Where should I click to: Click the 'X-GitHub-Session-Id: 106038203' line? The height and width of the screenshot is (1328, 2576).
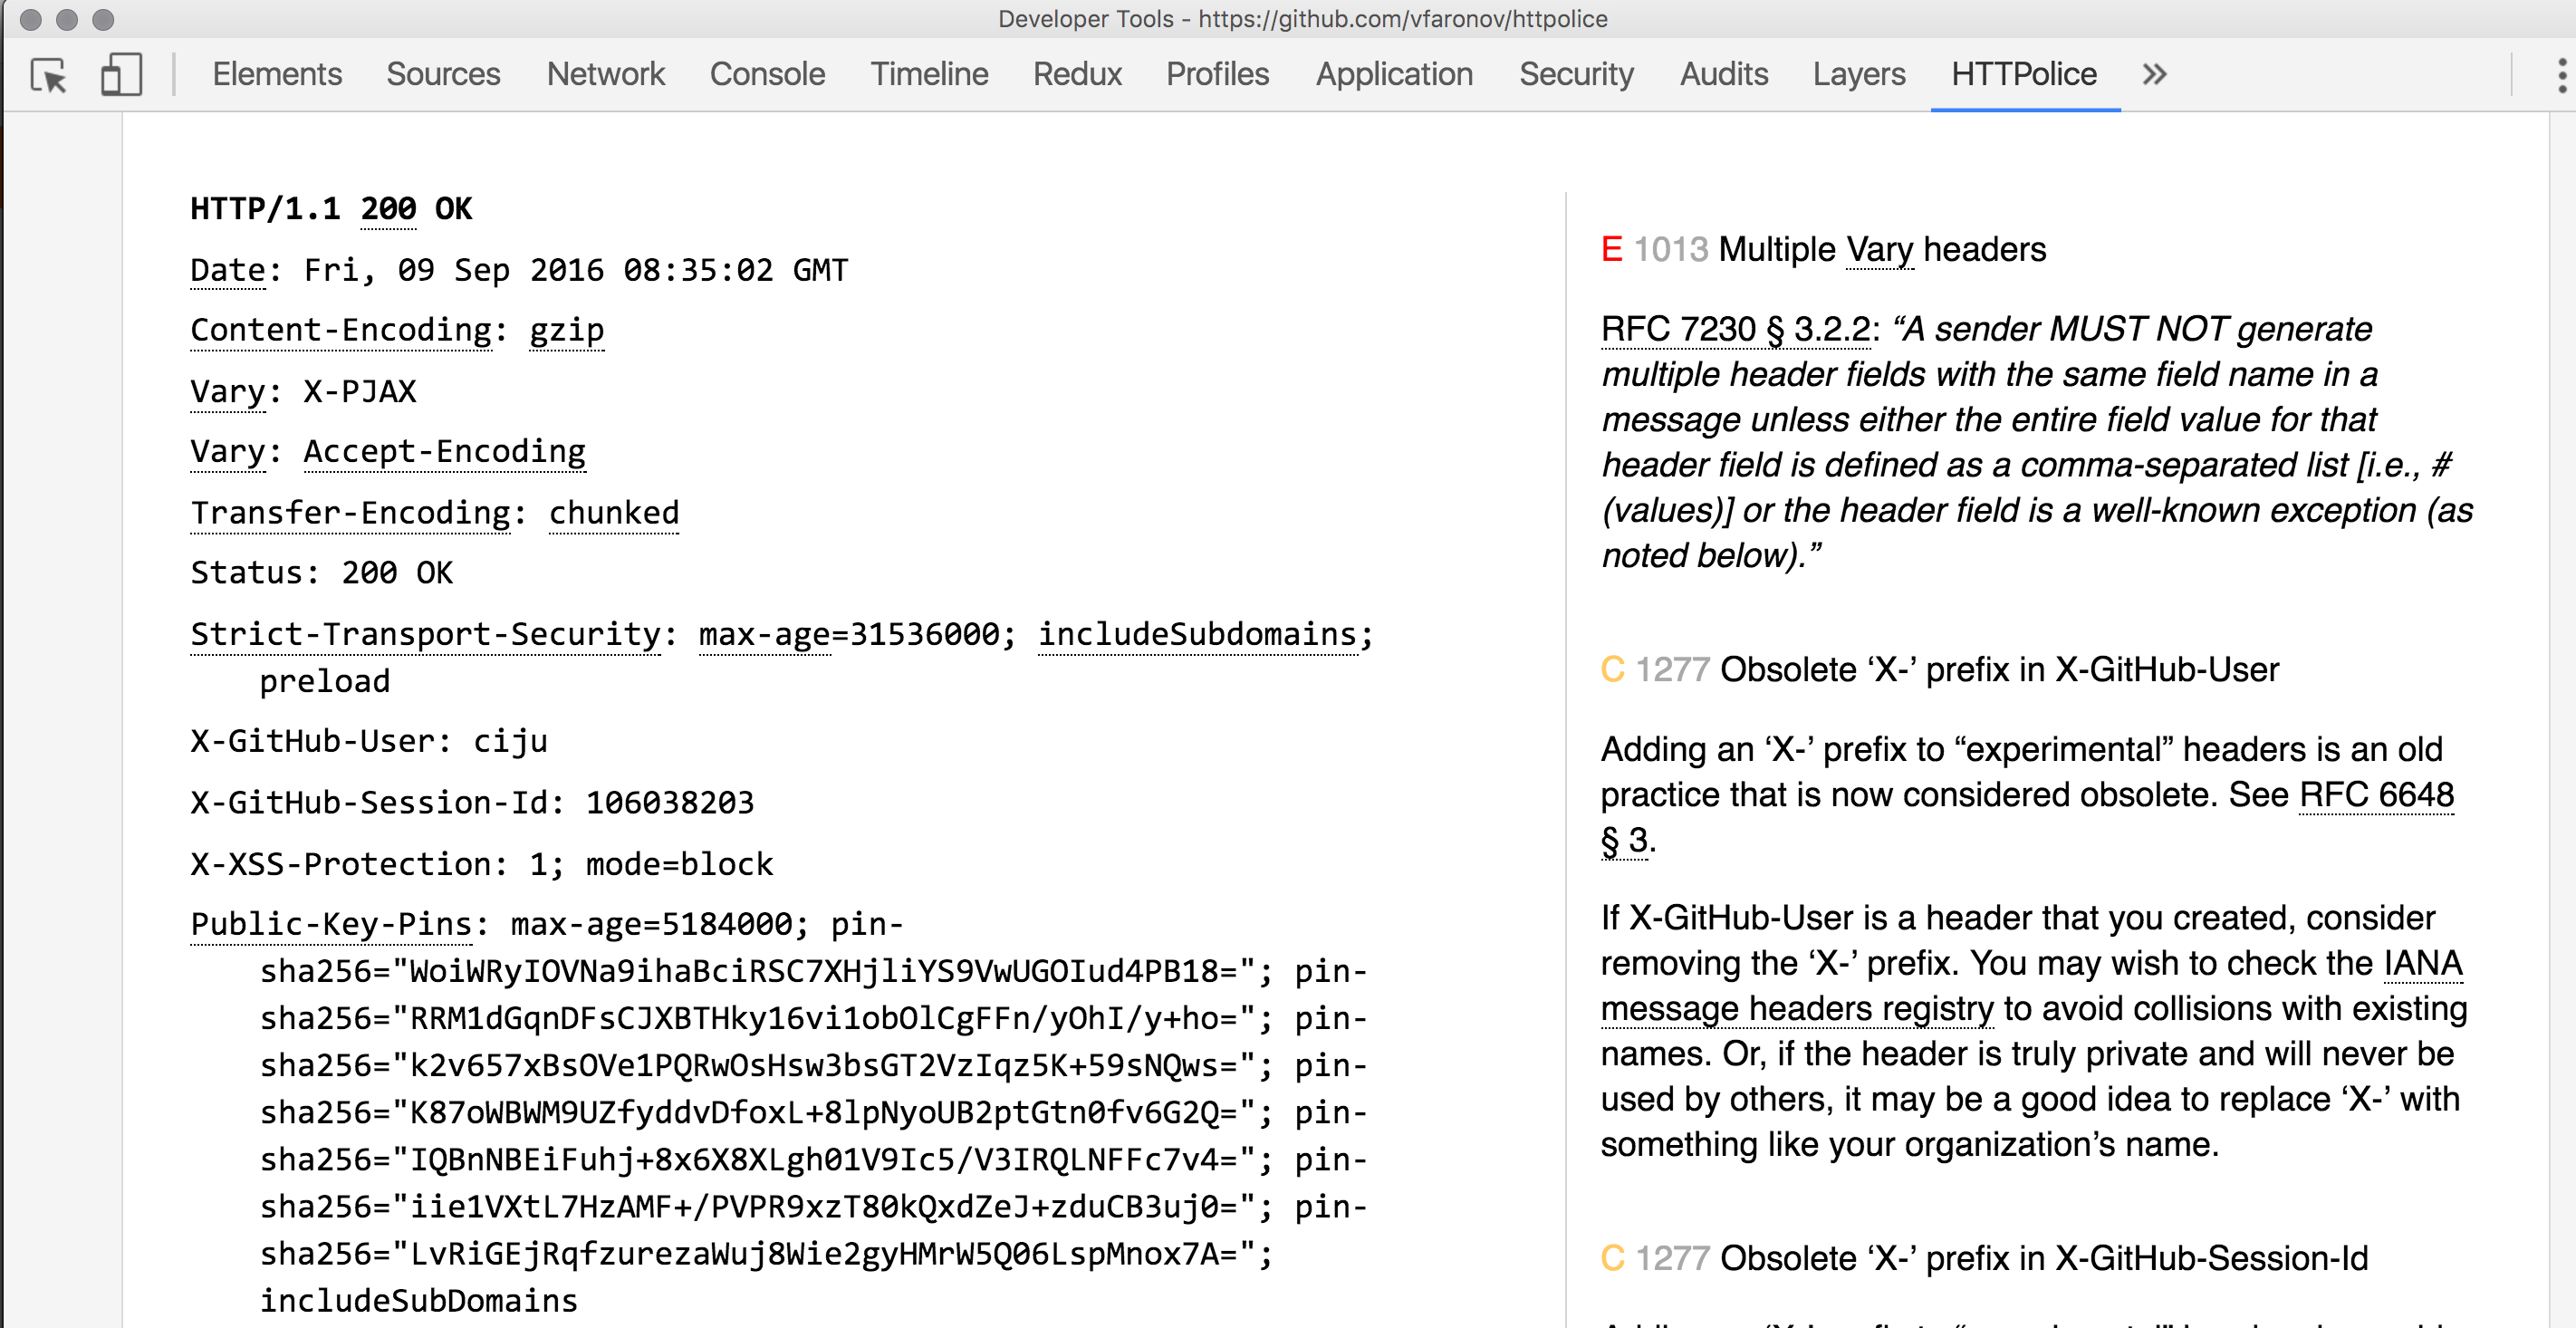(x=472, y=803)
